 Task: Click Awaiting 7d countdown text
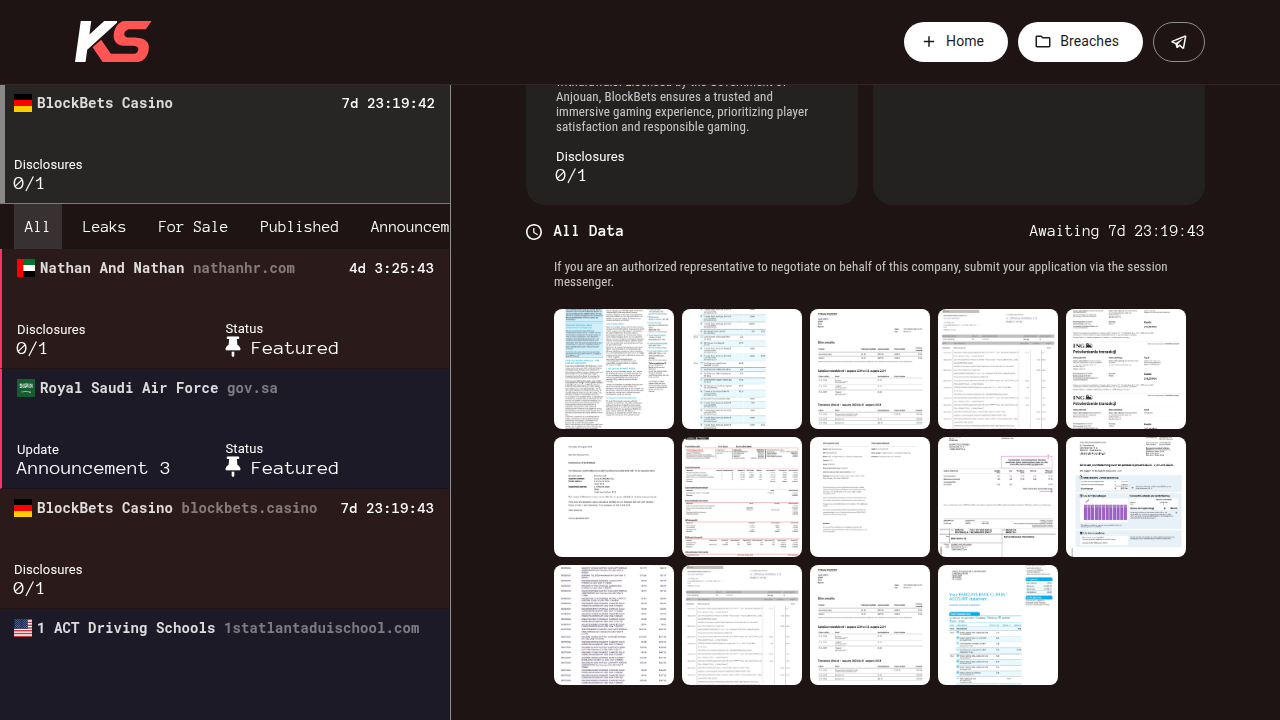pos(1117,231)
